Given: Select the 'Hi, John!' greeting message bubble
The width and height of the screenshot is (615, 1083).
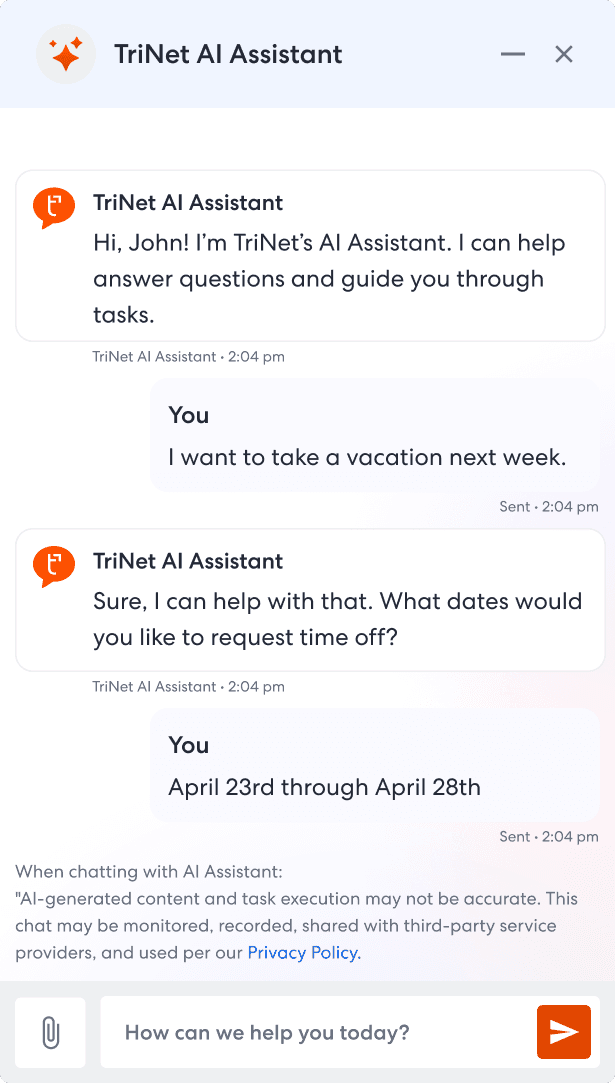Looking at the screenshot, I should [x=310, y=256].
